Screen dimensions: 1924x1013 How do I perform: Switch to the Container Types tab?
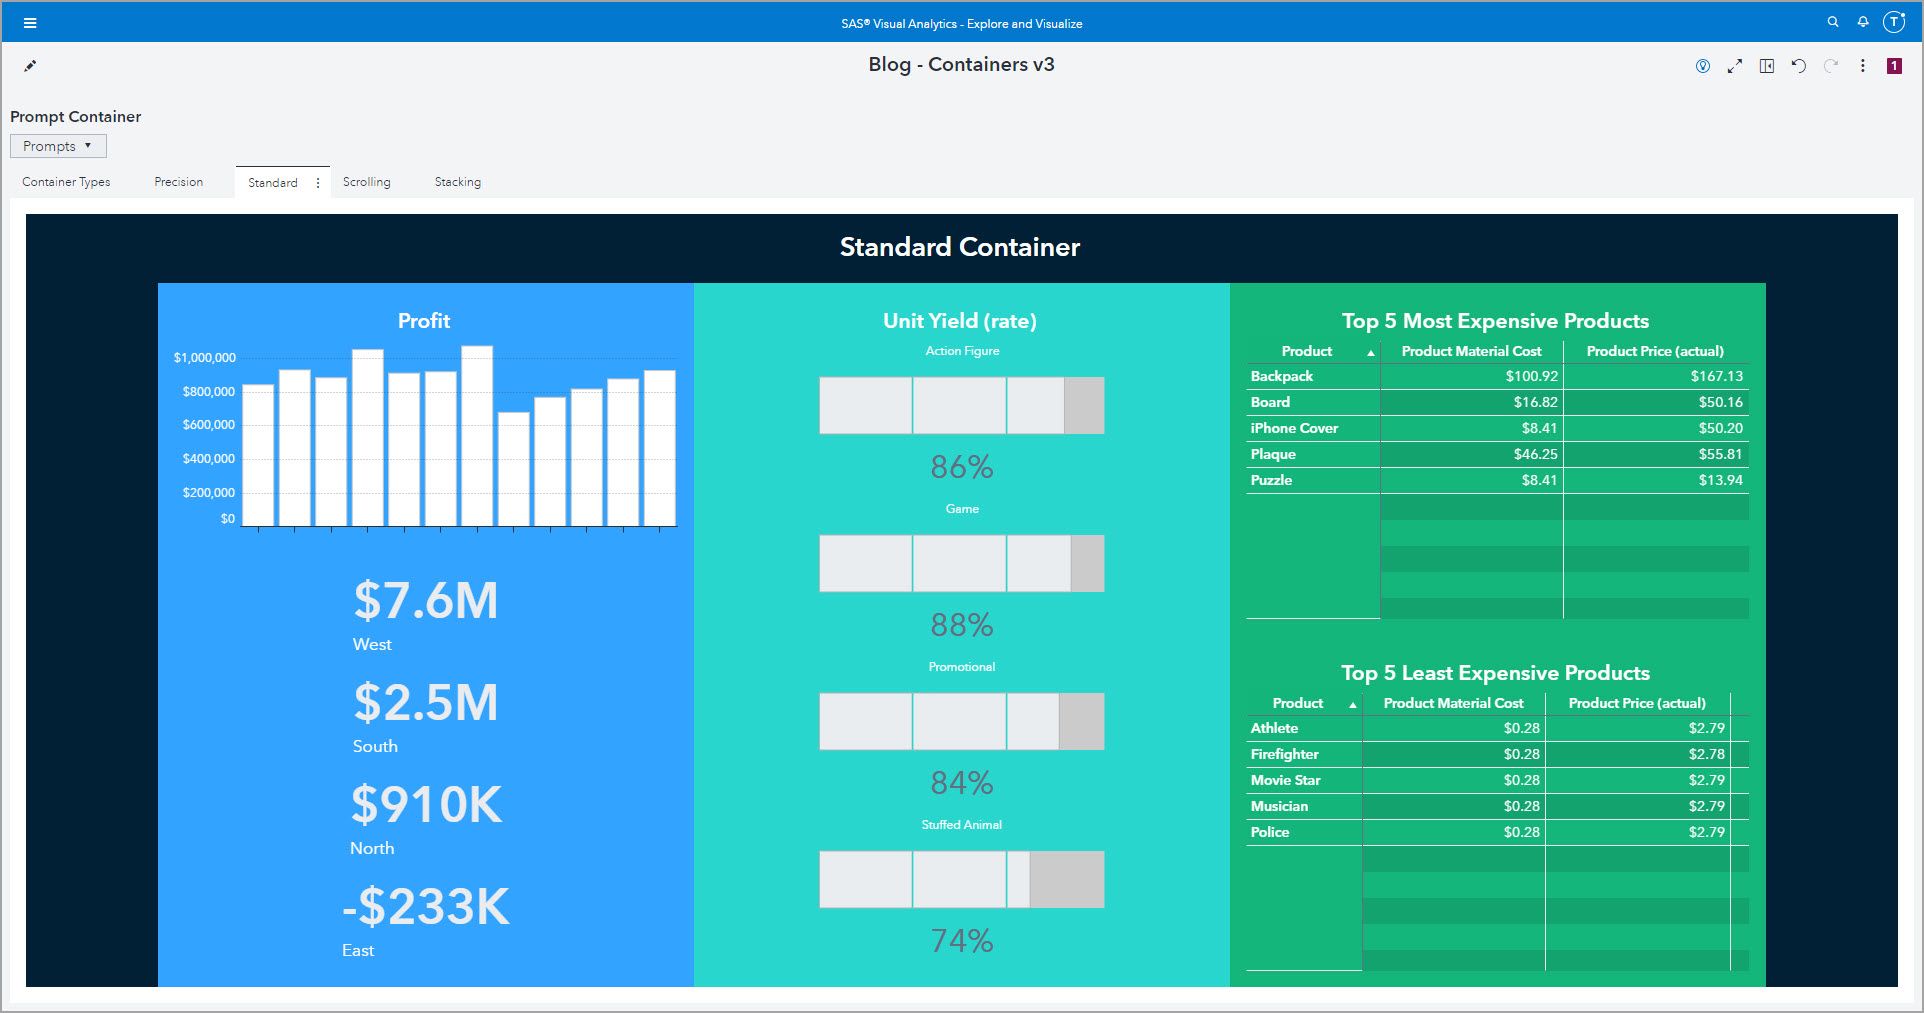(66, 182)
